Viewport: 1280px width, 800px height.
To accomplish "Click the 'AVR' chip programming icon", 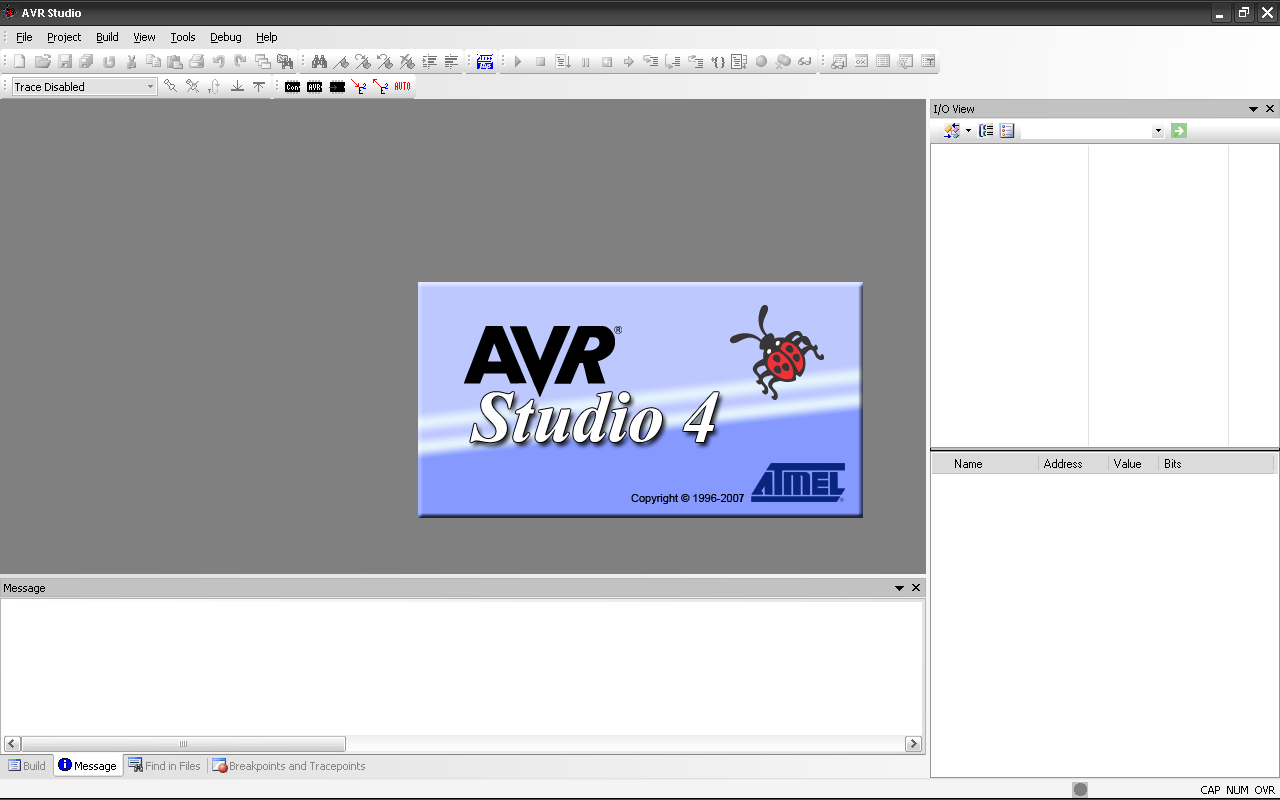I will [314, 87].
